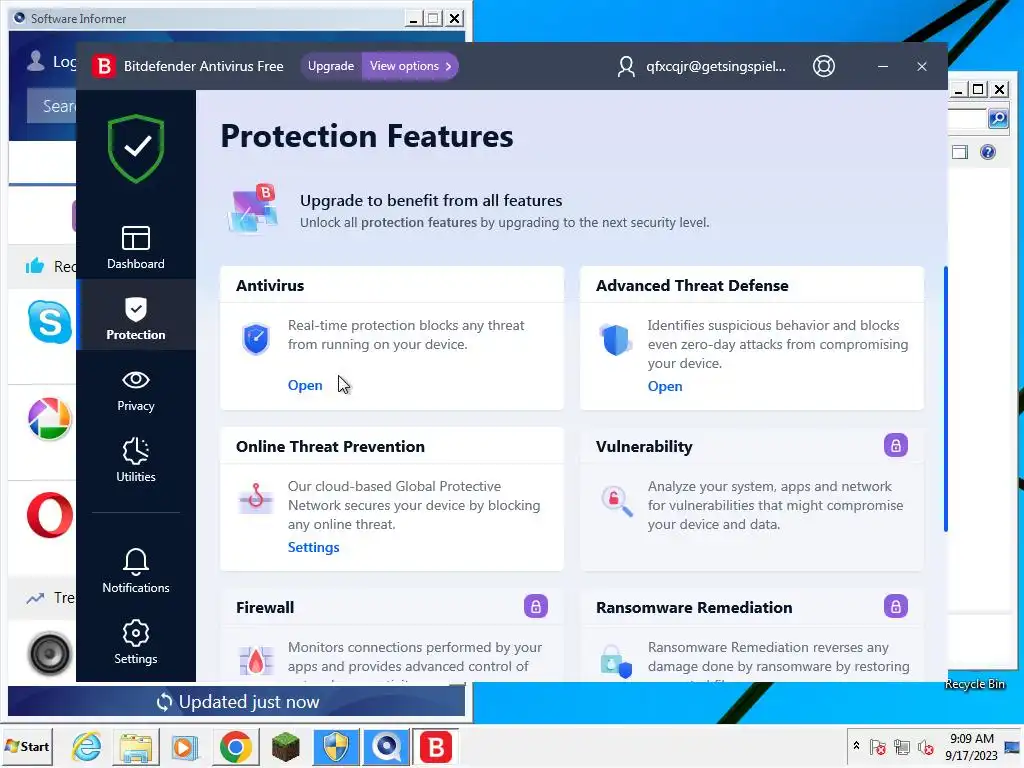The height and width of the screenshot is (768, 1024).
Task: Click the upgrade devices promo icon
Action: click(253, 209)
